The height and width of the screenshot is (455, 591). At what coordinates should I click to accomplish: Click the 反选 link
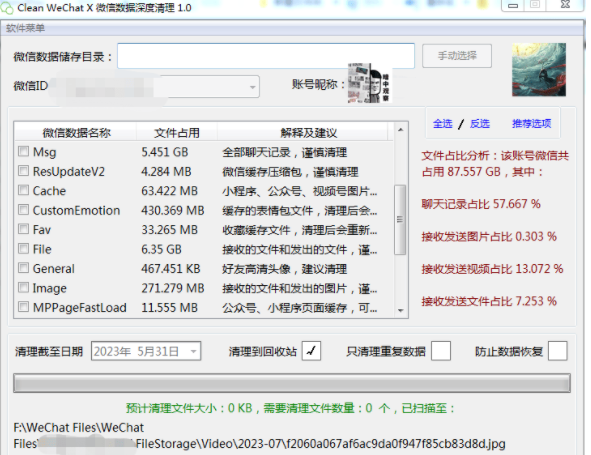480,124
